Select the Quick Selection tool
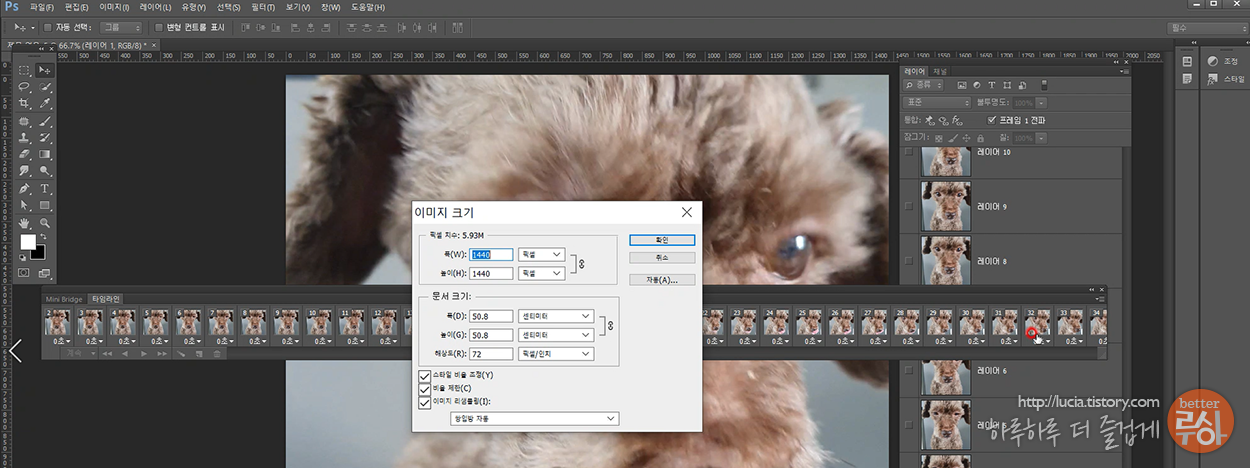The height and width of the screenshot is (468, 1250). (44, 87)
